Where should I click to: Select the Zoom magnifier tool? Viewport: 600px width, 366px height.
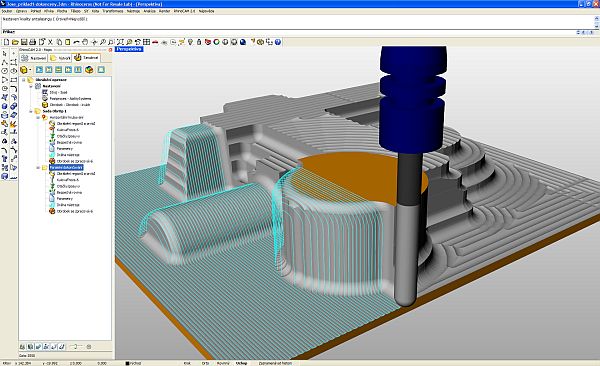coord(103,42)
